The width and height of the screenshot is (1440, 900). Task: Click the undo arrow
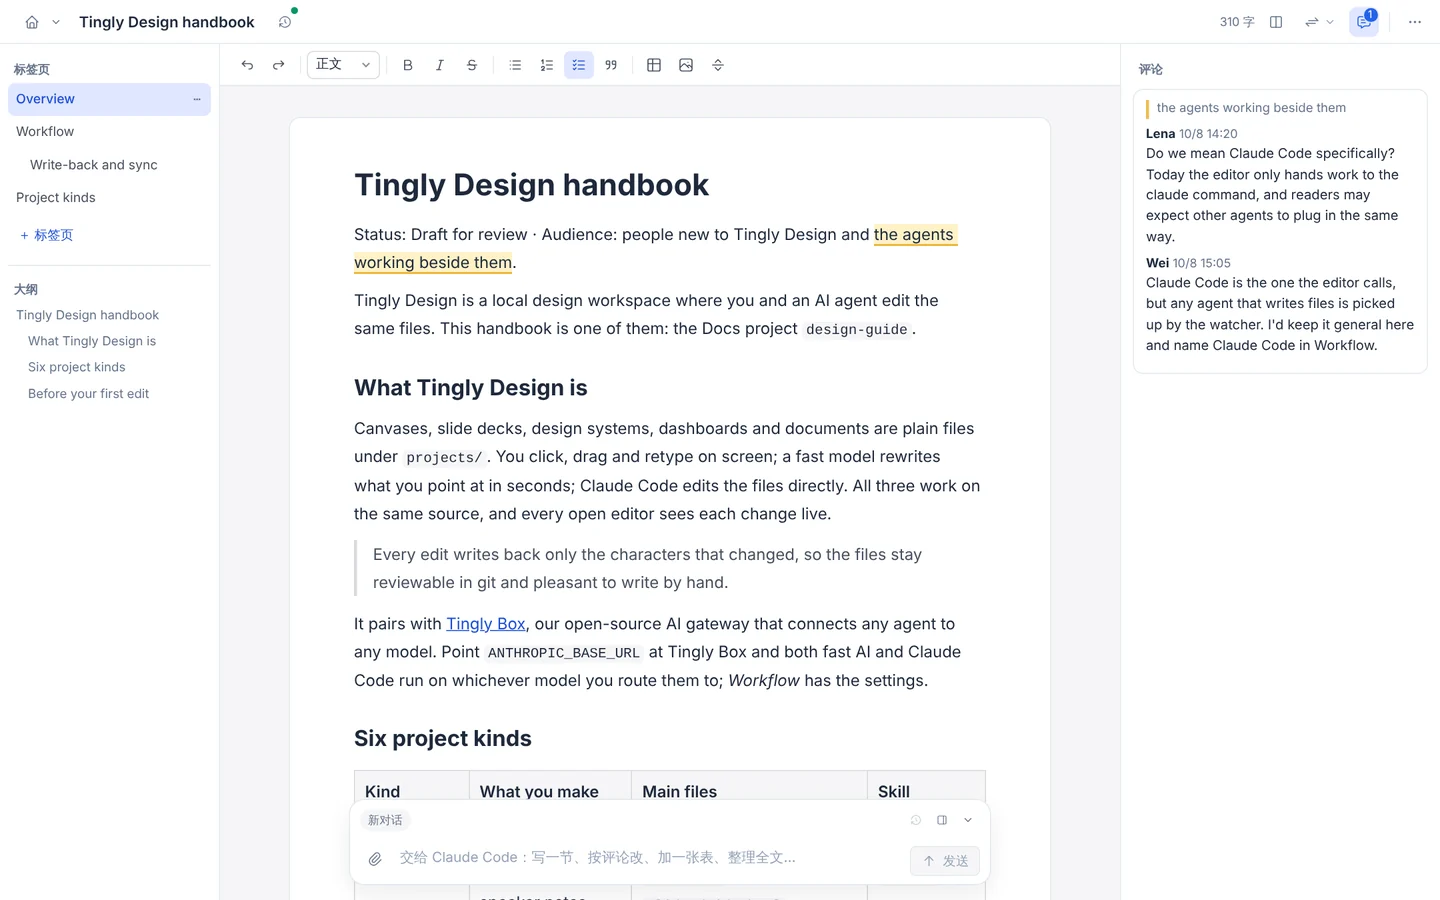tap(247, 65)
